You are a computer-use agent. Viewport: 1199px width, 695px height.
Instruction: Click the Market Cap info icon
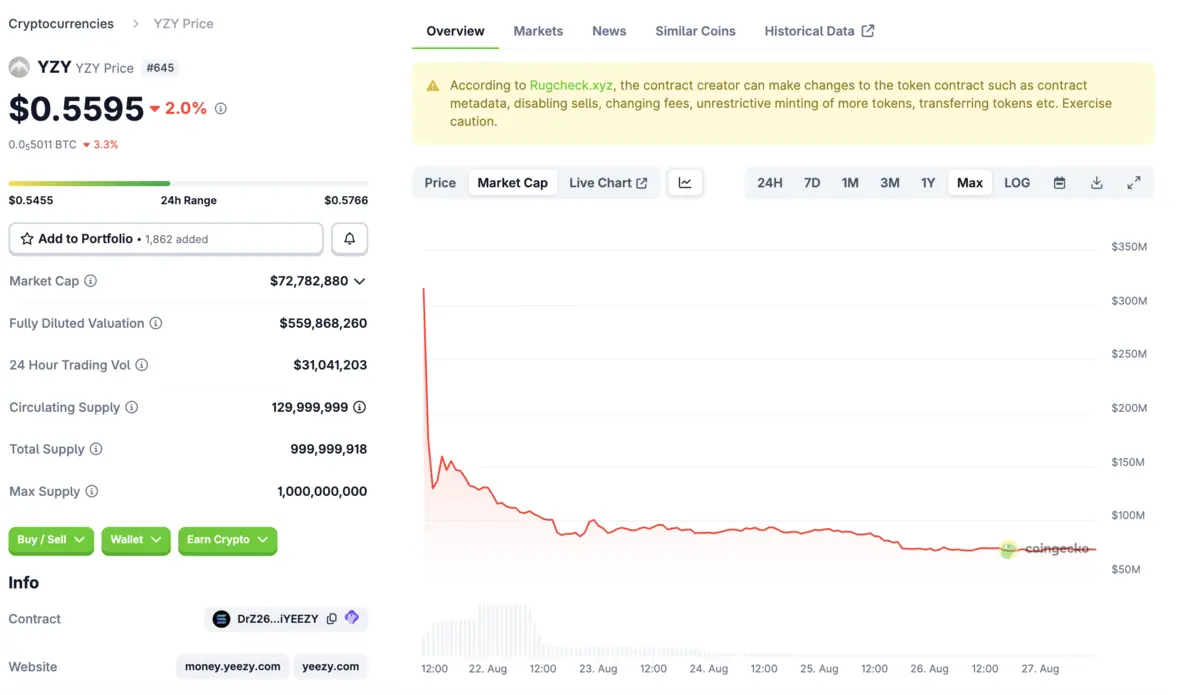click(91, 281)
